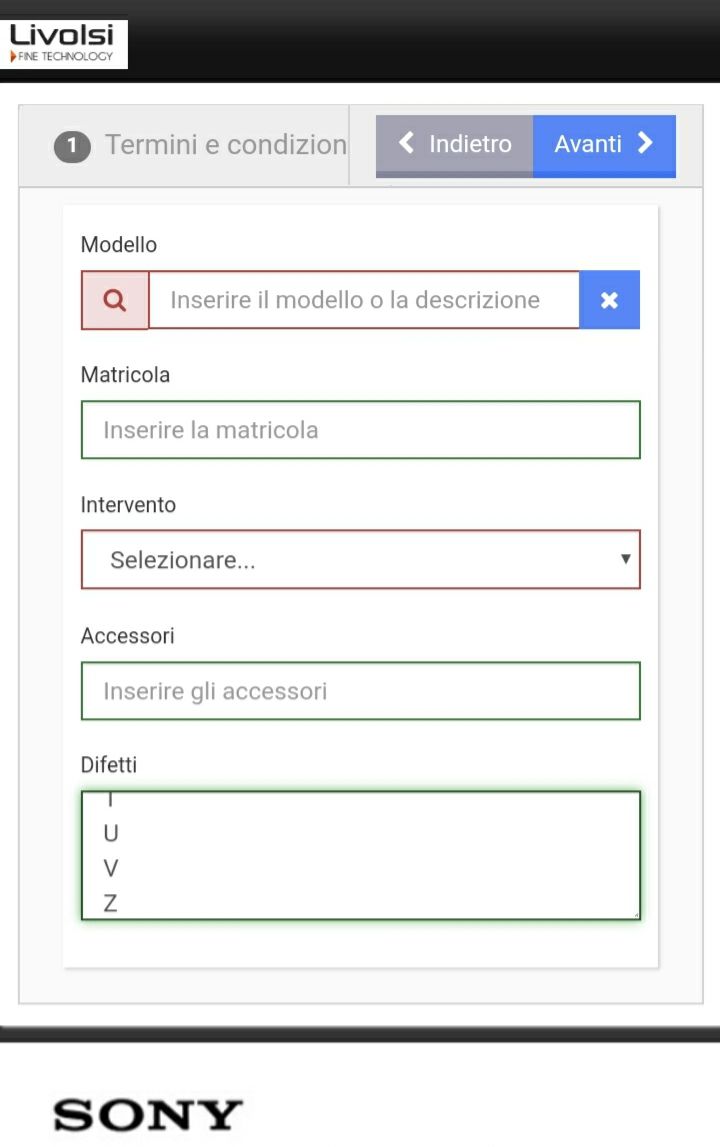Place cursor on the V line in Difetti
The height and width of the screenshot is (1147, 720).
click(111, 868)
